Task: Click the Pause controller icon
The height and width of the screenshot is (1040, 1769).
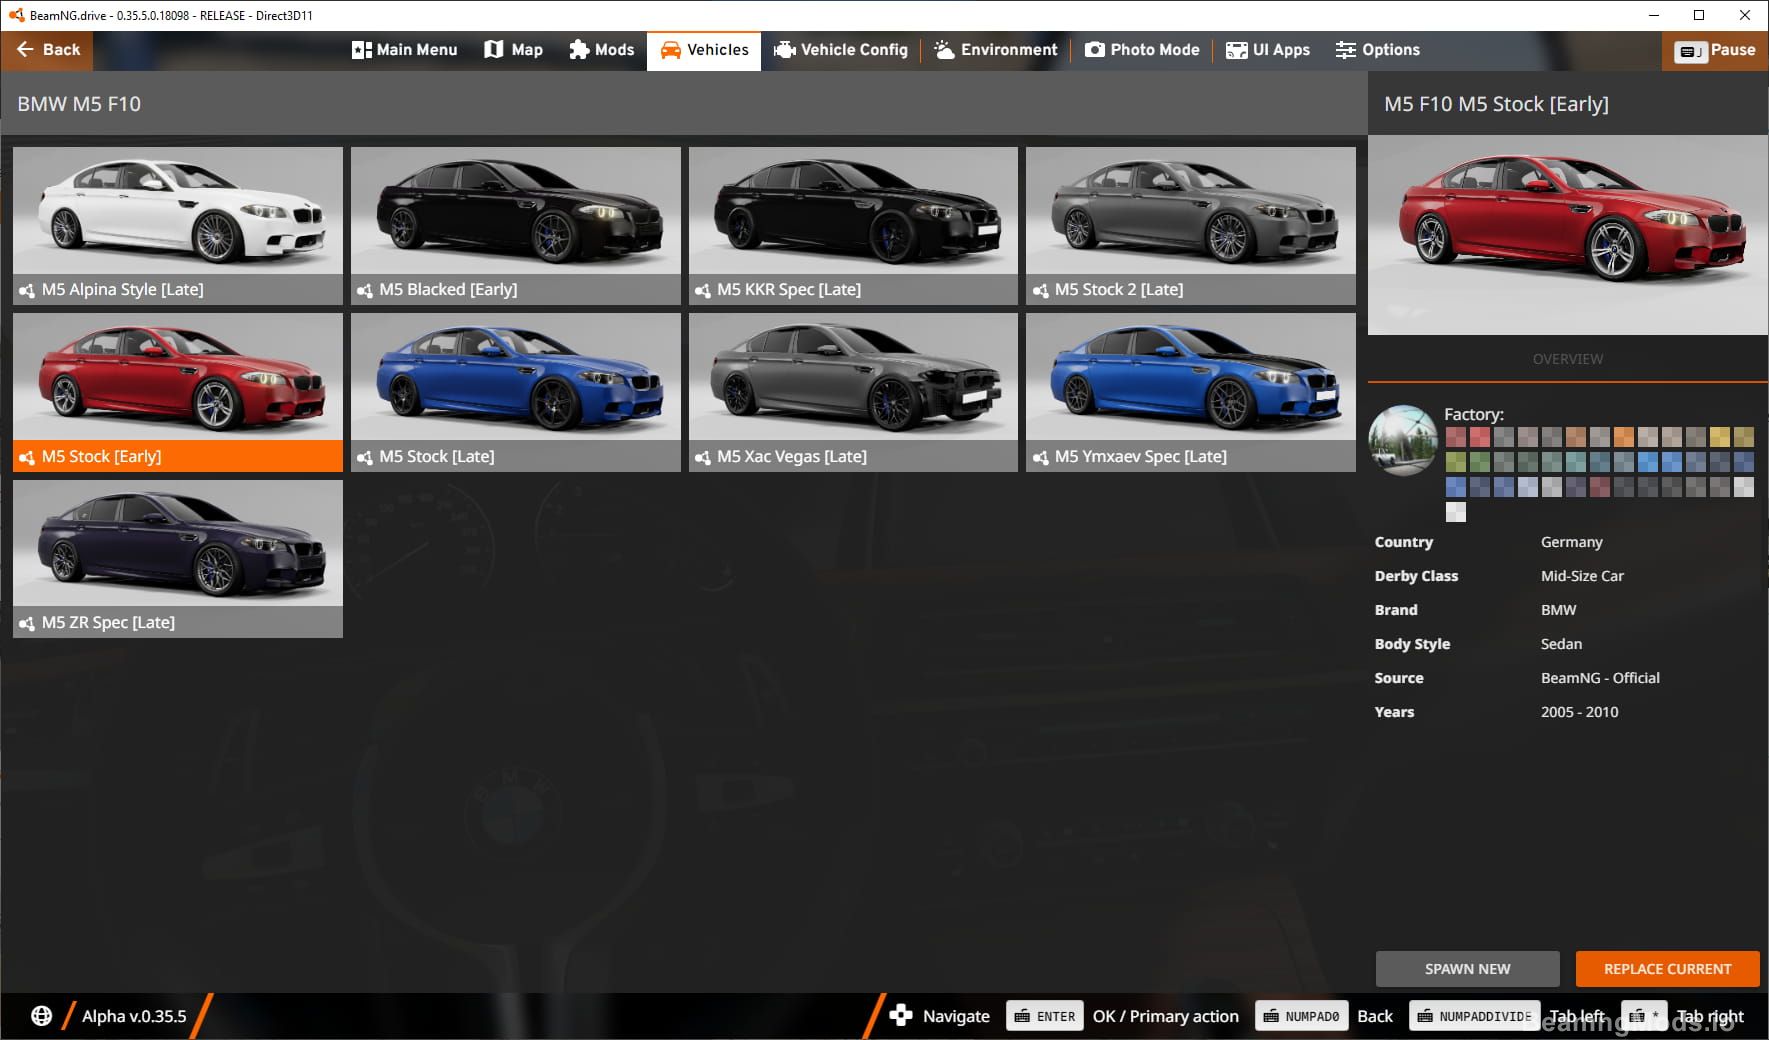Action: click(x=1691, y=51)
